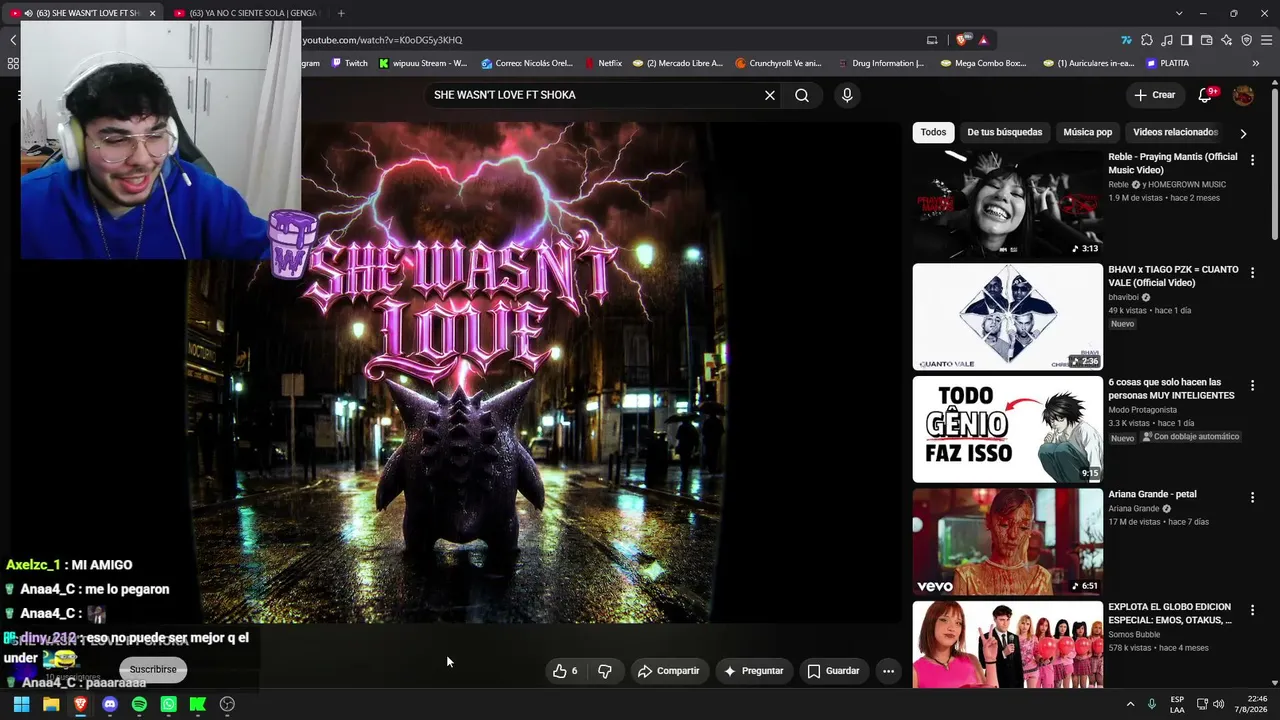
Task: Open options menu for 6 cosas que solo hacen video
Action: click(x=1252, y=385)
